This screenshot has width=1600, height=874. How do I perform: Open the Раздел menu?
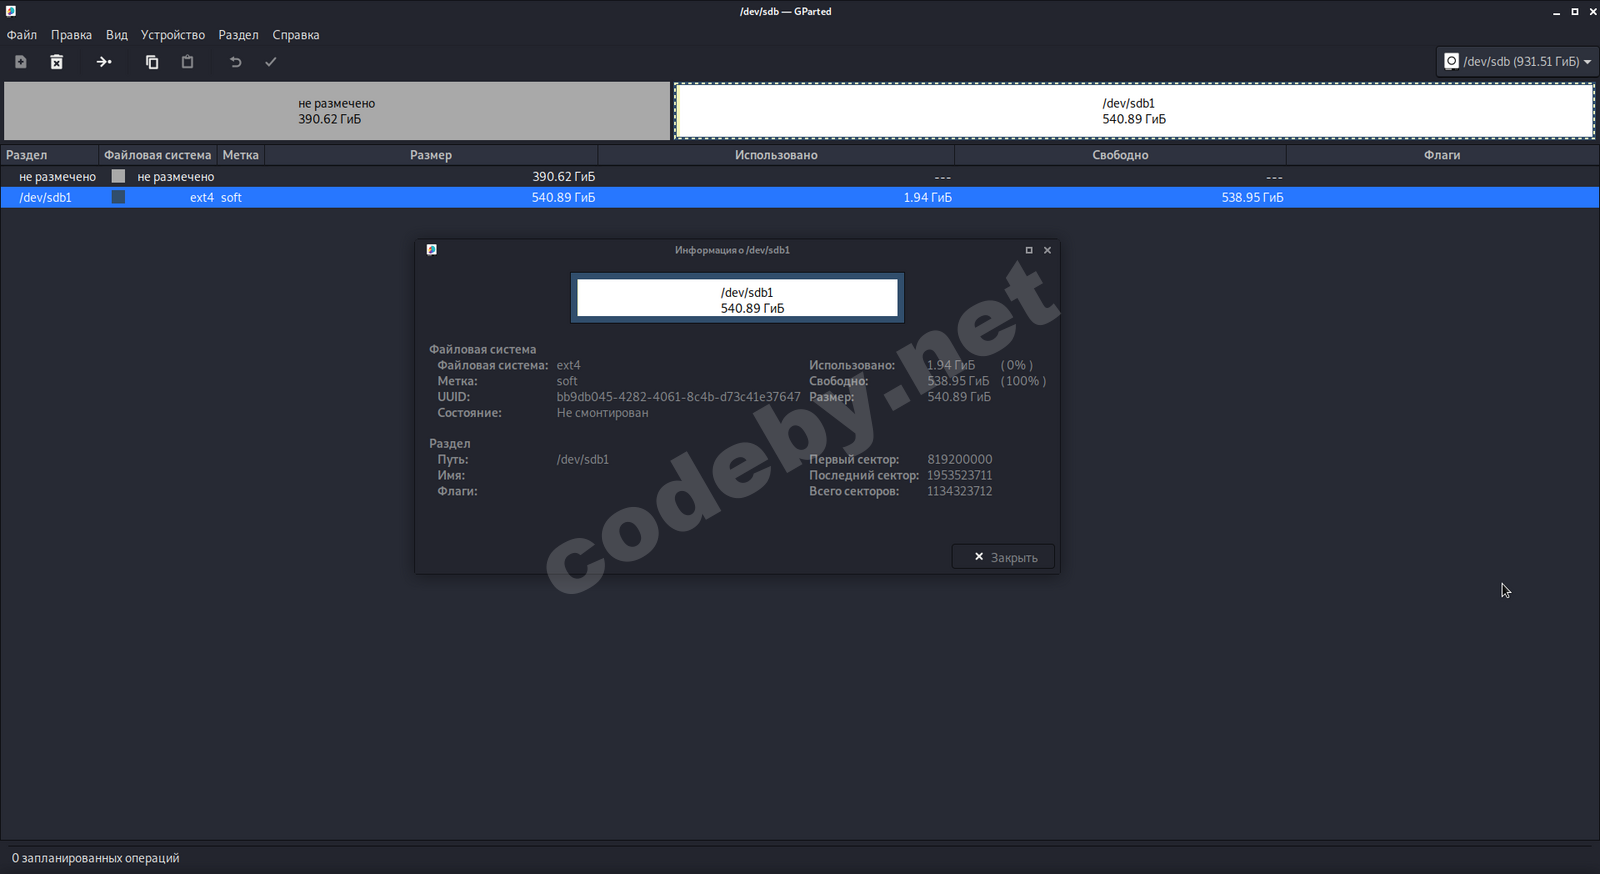point(238,35)
